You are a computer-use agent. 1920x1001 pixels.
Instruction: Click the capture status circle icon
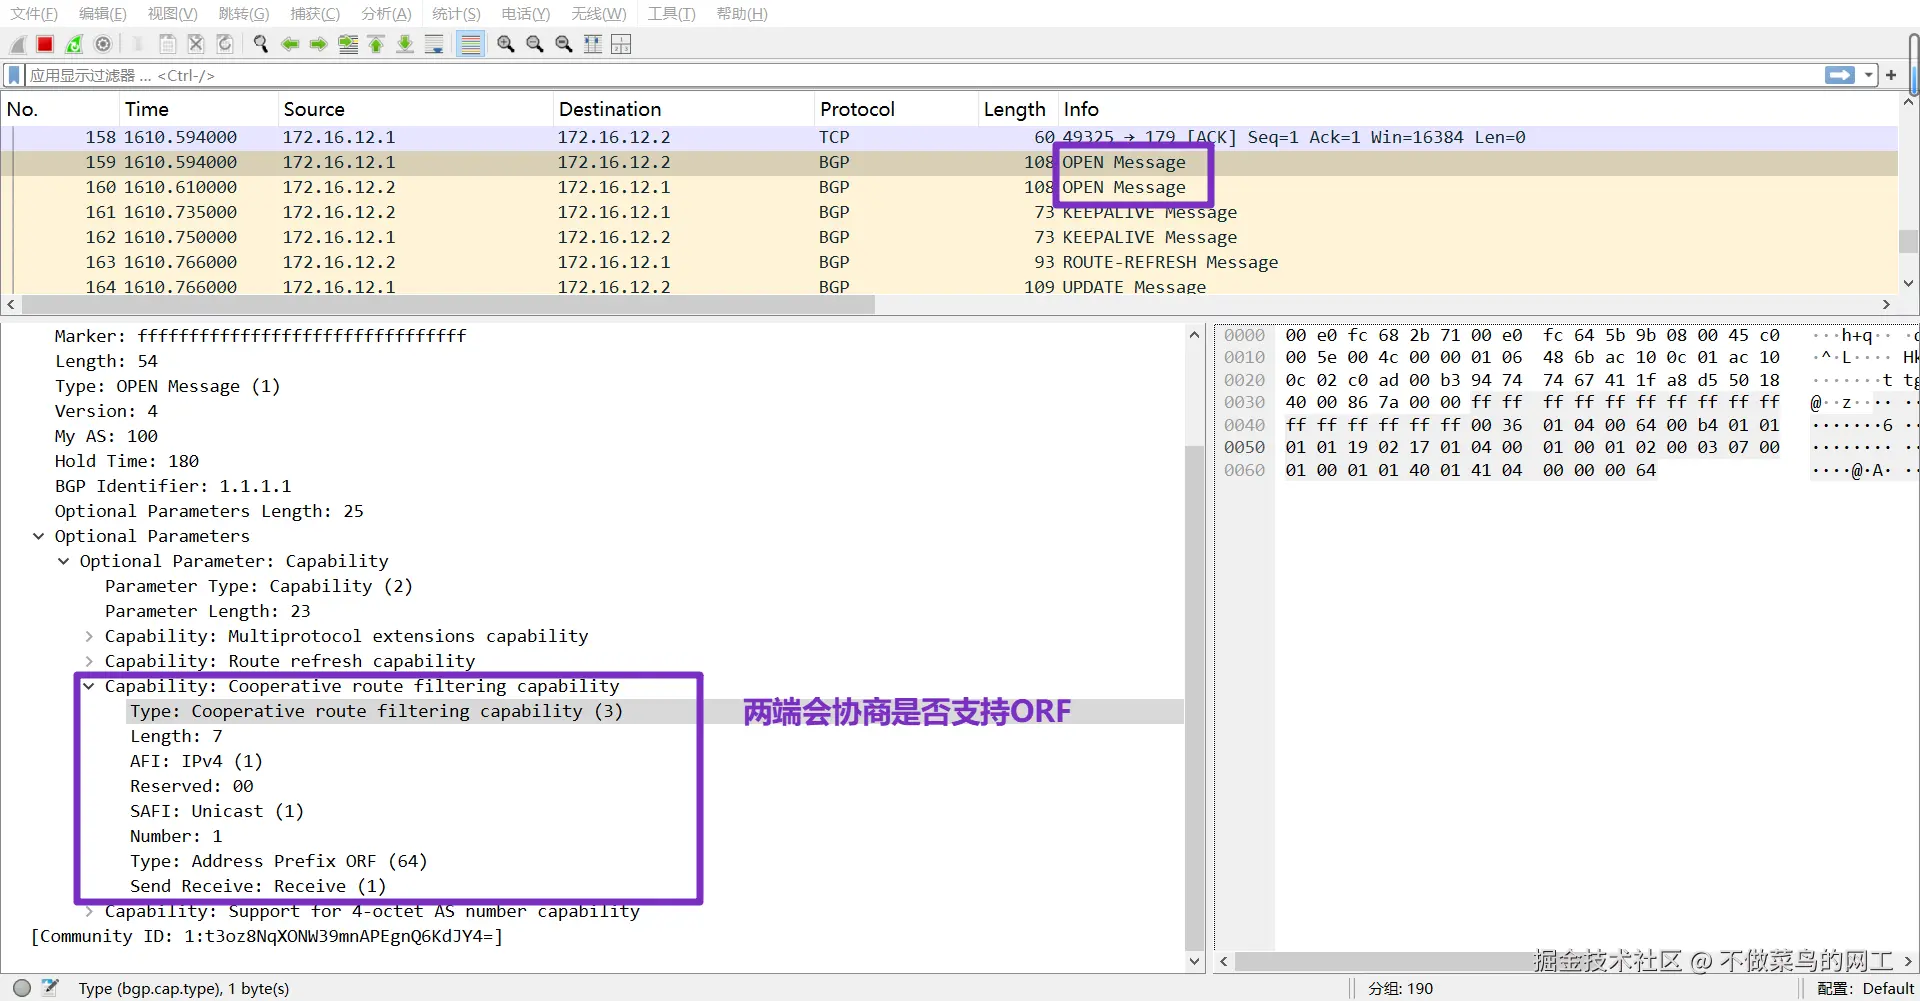click(22, 987)
